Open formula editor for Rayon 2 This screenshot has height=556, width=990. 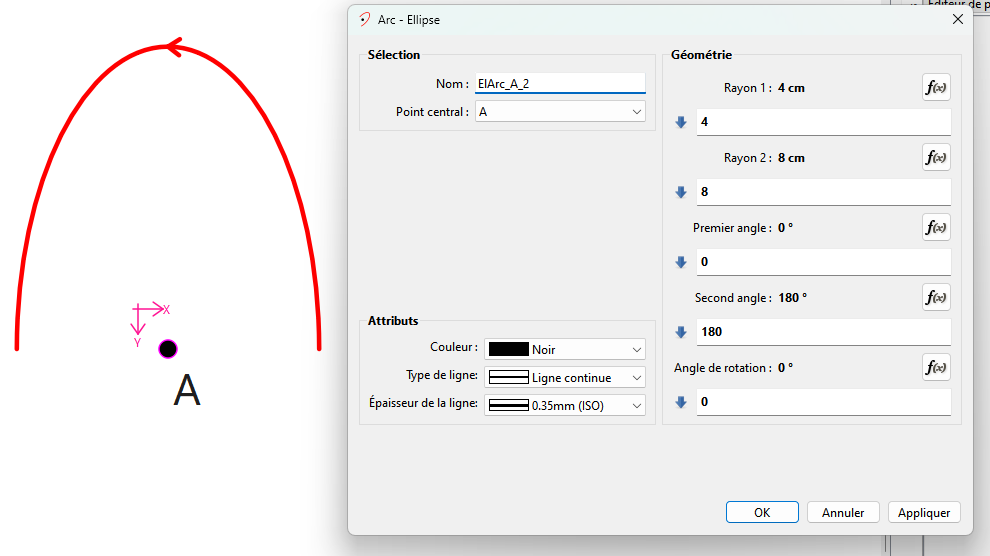[x=936, y=158]
